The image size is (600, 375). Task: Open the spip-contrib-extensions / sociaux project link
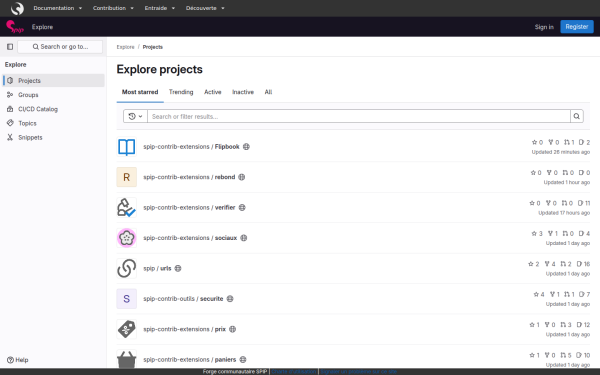(x=190, y=238)
